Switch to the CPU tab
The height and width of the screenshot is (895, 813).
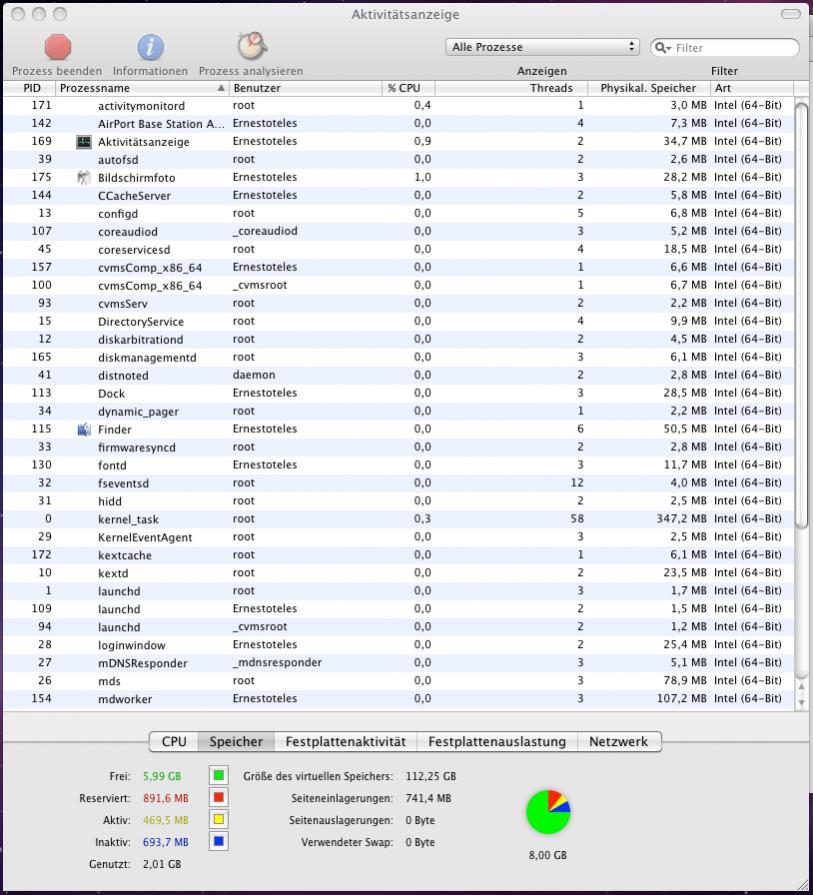(x=174, y=741)
